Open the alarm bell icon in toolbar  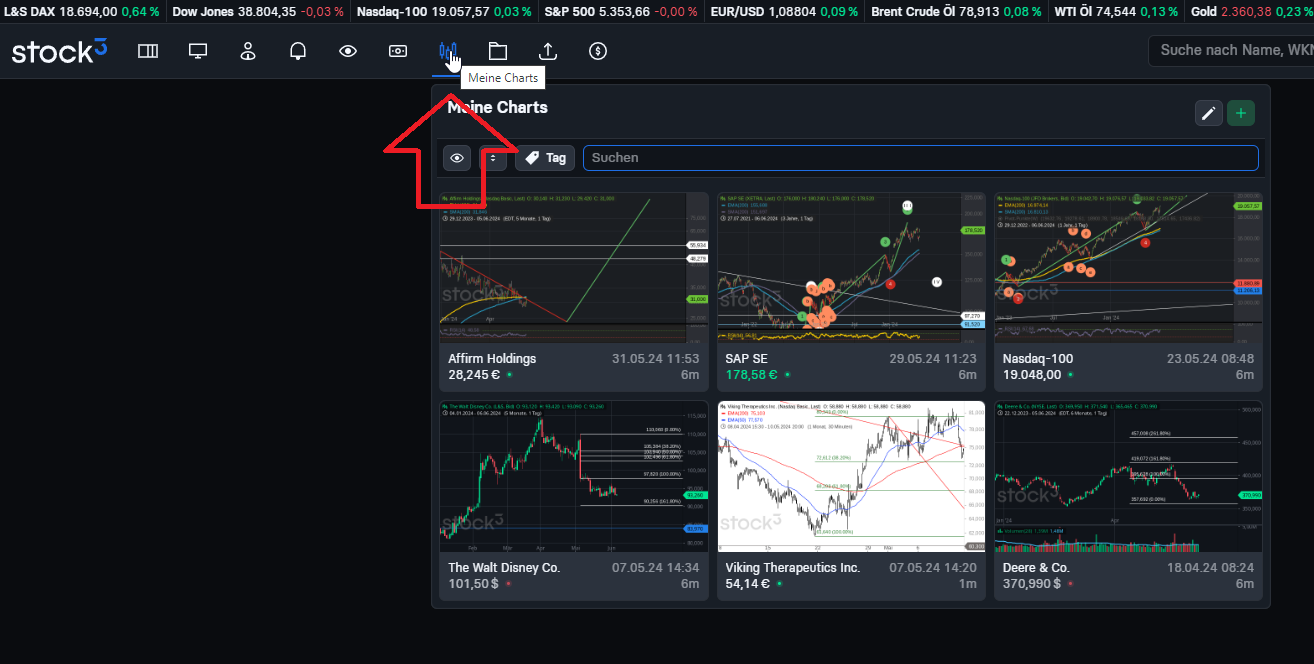coord(298,51)
